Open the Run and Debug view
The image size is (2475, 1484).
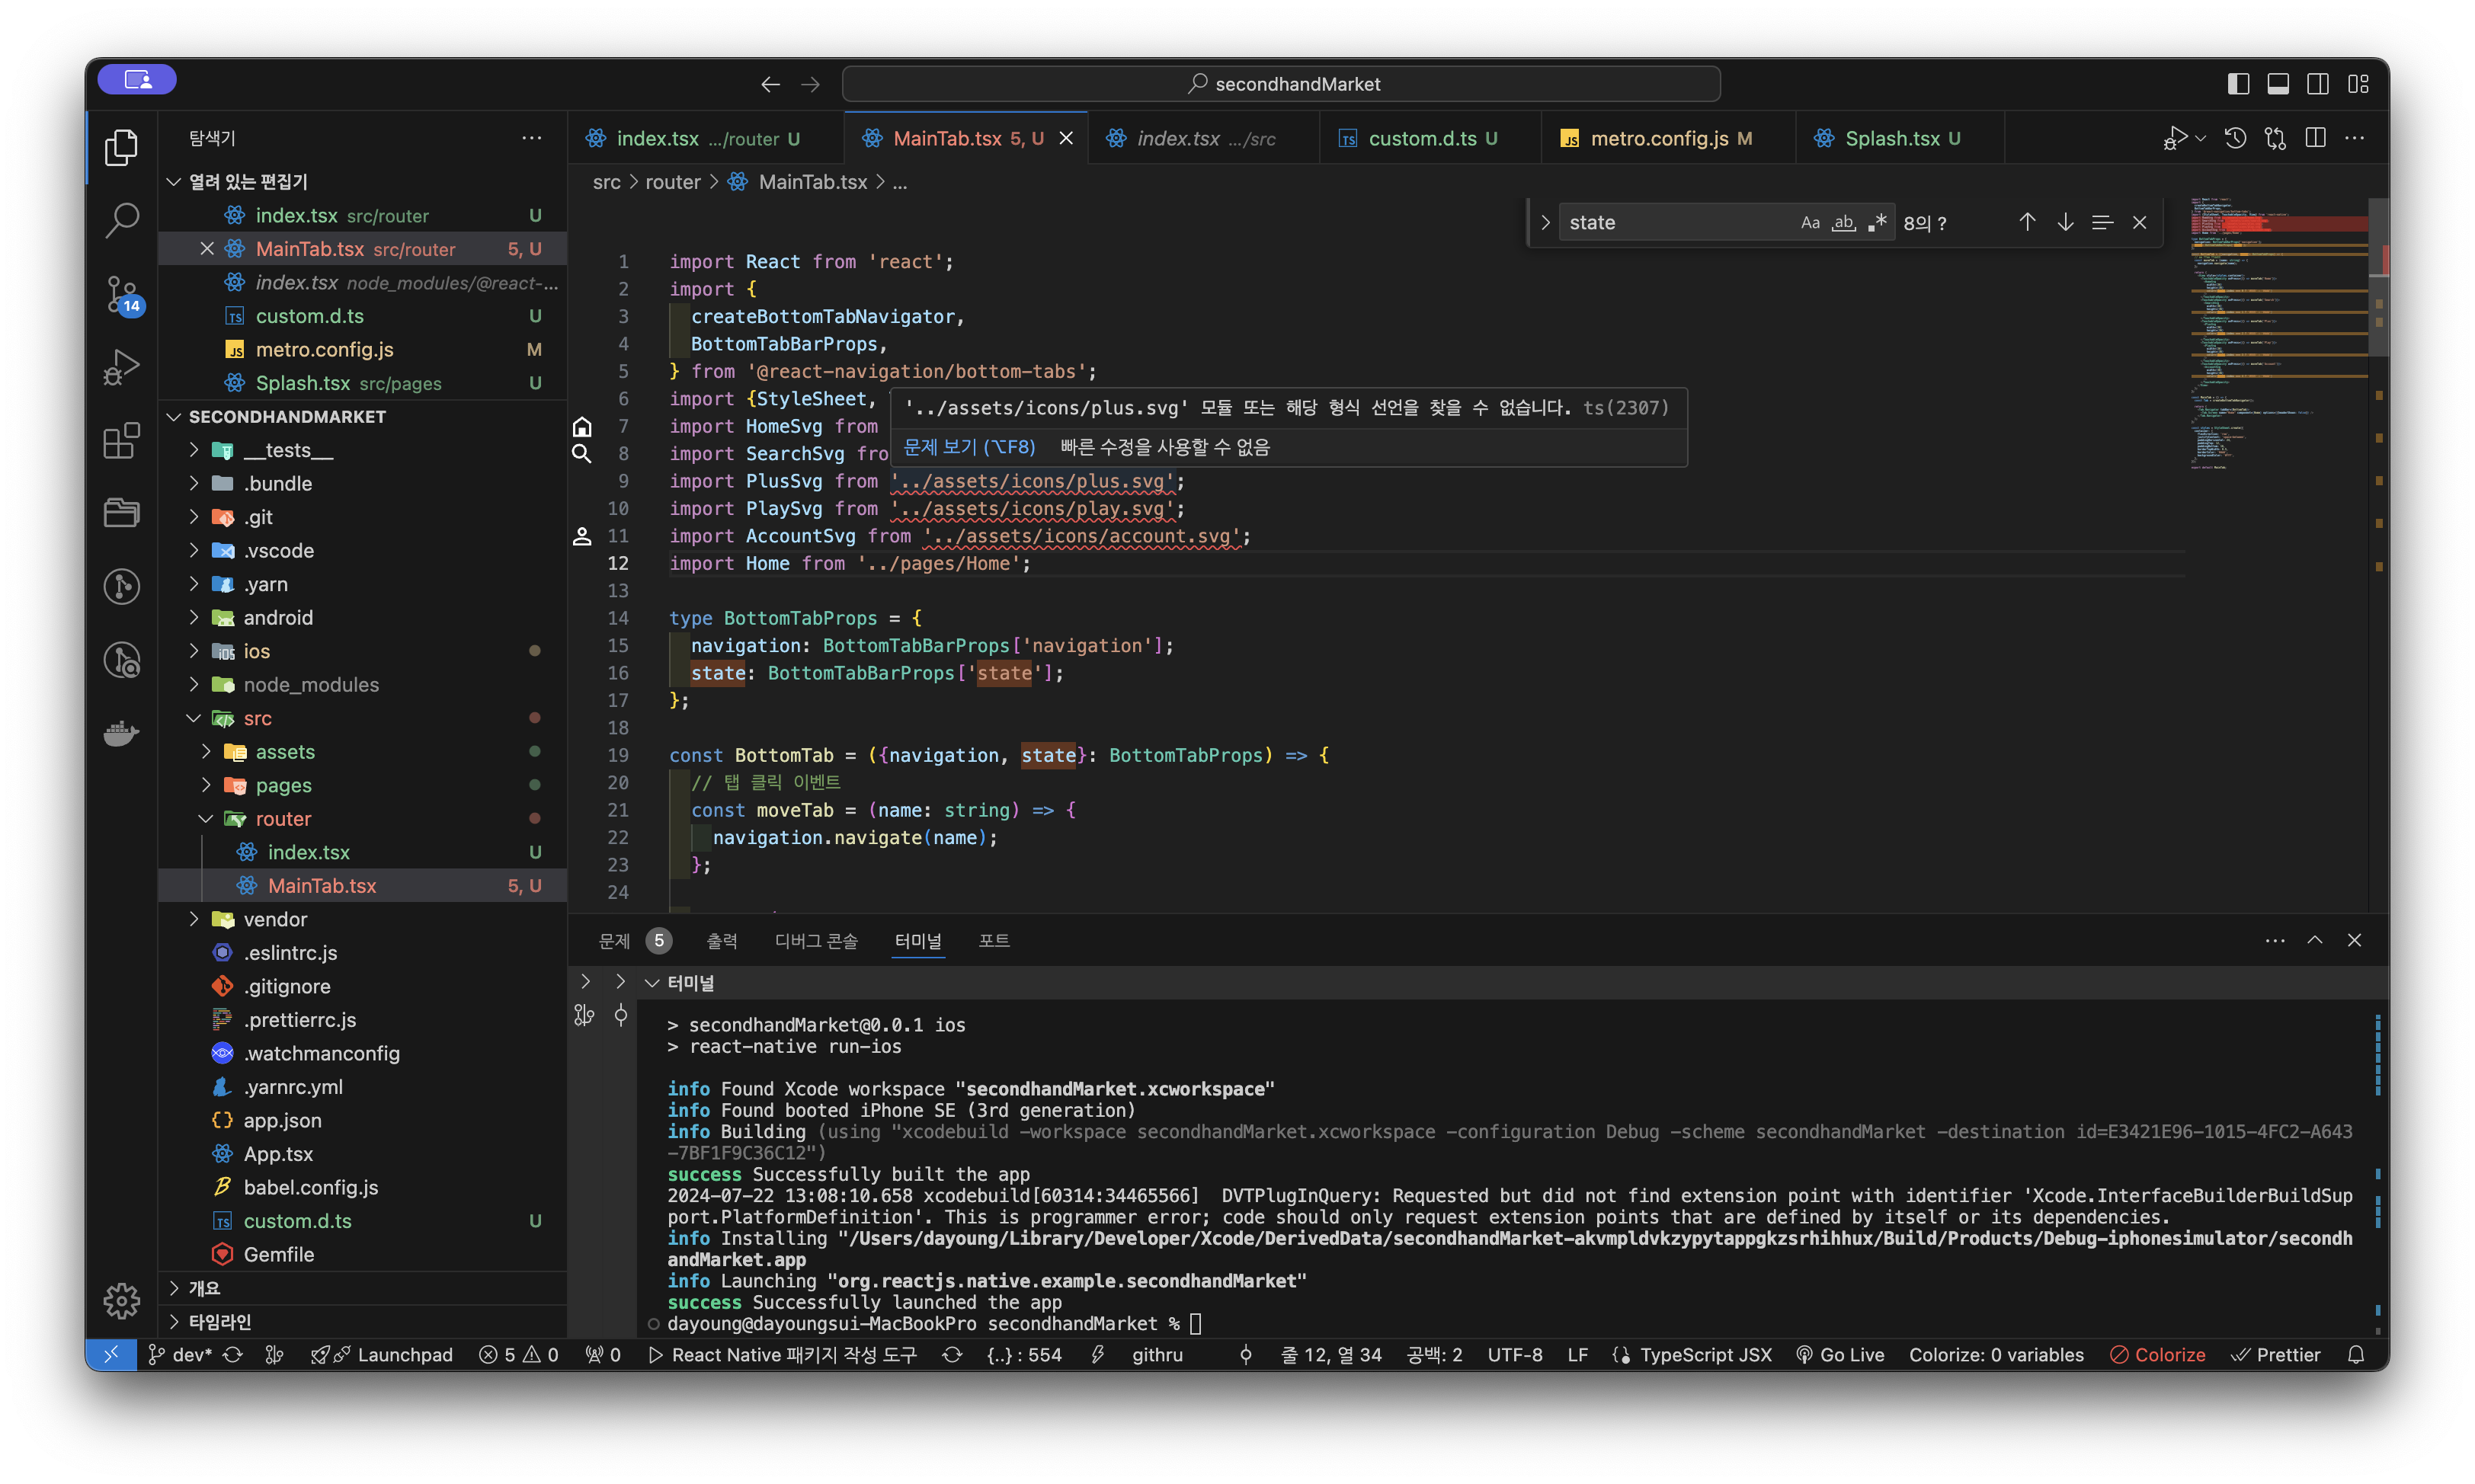tap(122, 367)
